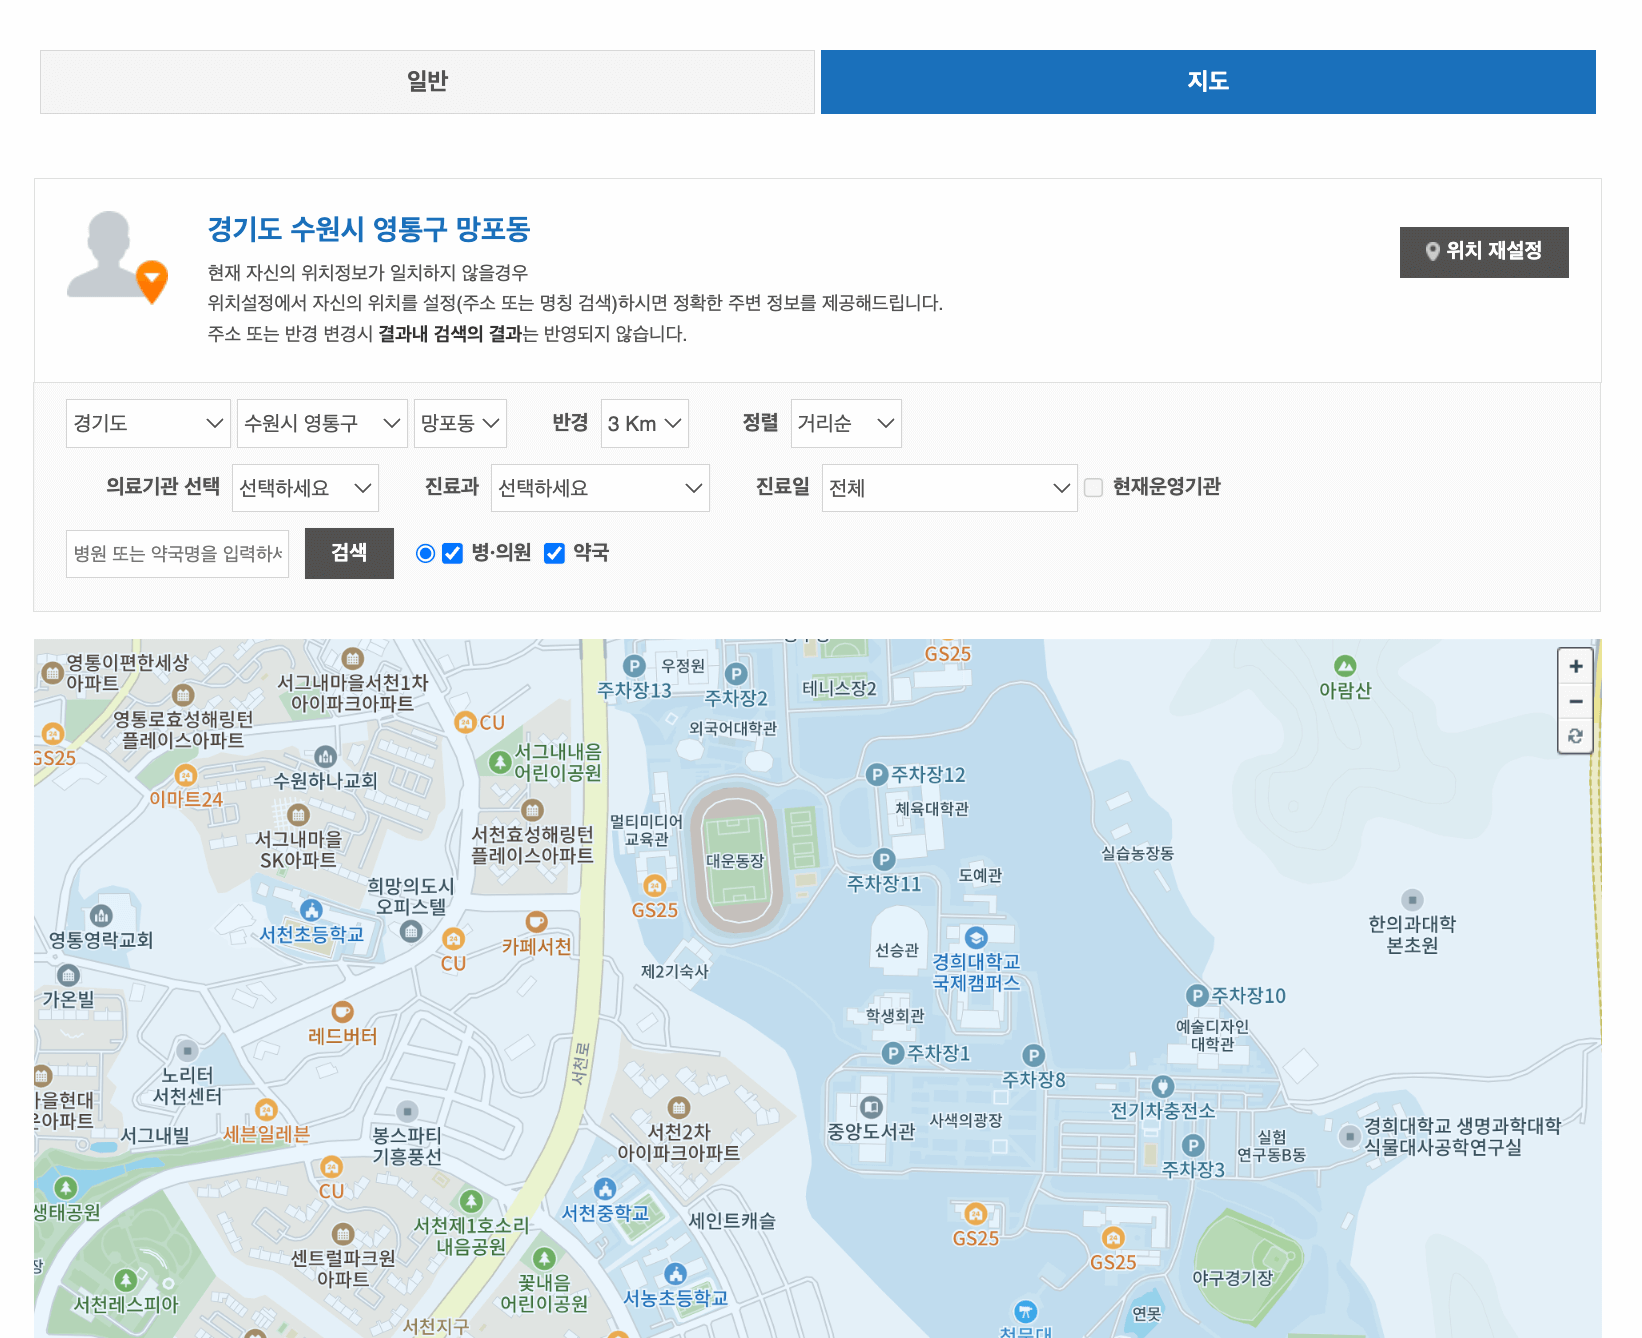Uncheck the 병·의원 checkbox
This screenshot has height=1338, width=1642.
(x=454, y=552)
